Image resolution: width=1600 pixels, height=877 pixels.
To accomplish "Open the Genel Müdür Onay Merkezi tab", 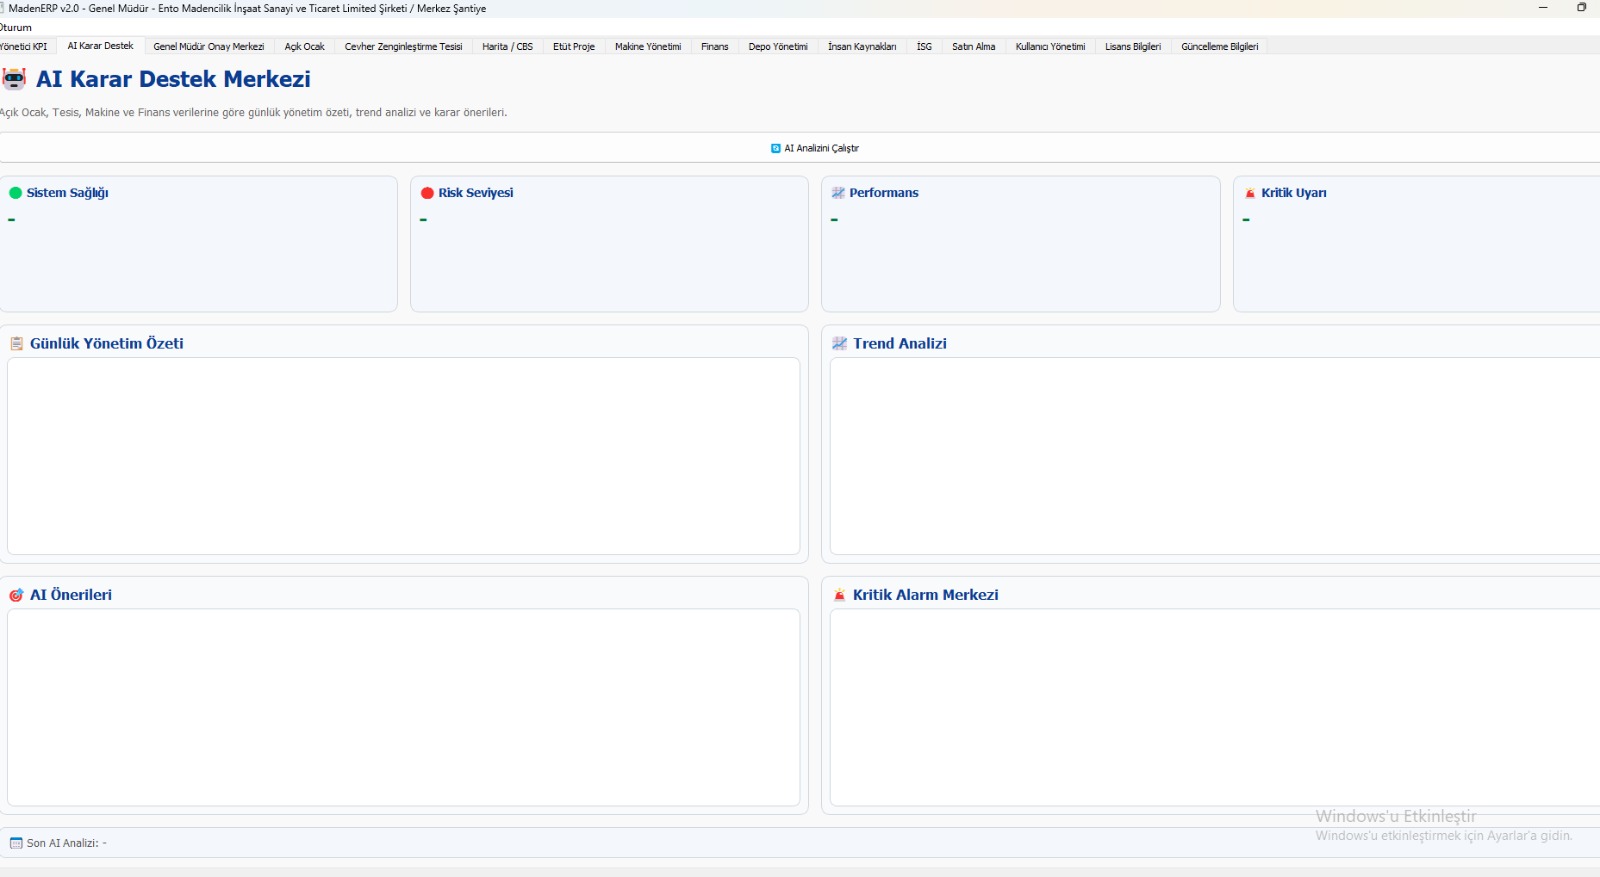I will click(209, 47).
